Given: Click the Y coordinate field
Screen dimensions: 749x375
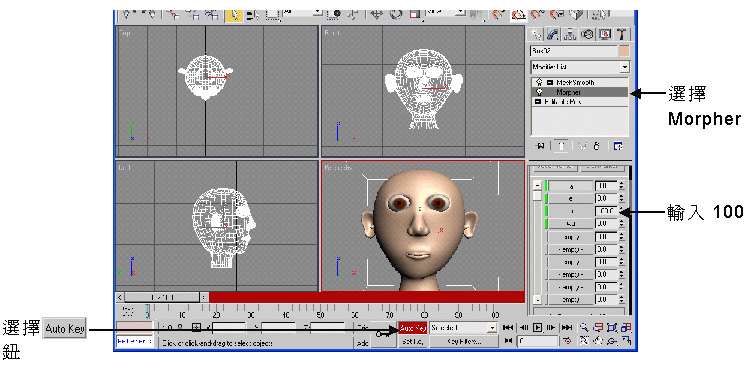Looking at the screenshot, I should (x=278, y=328).
